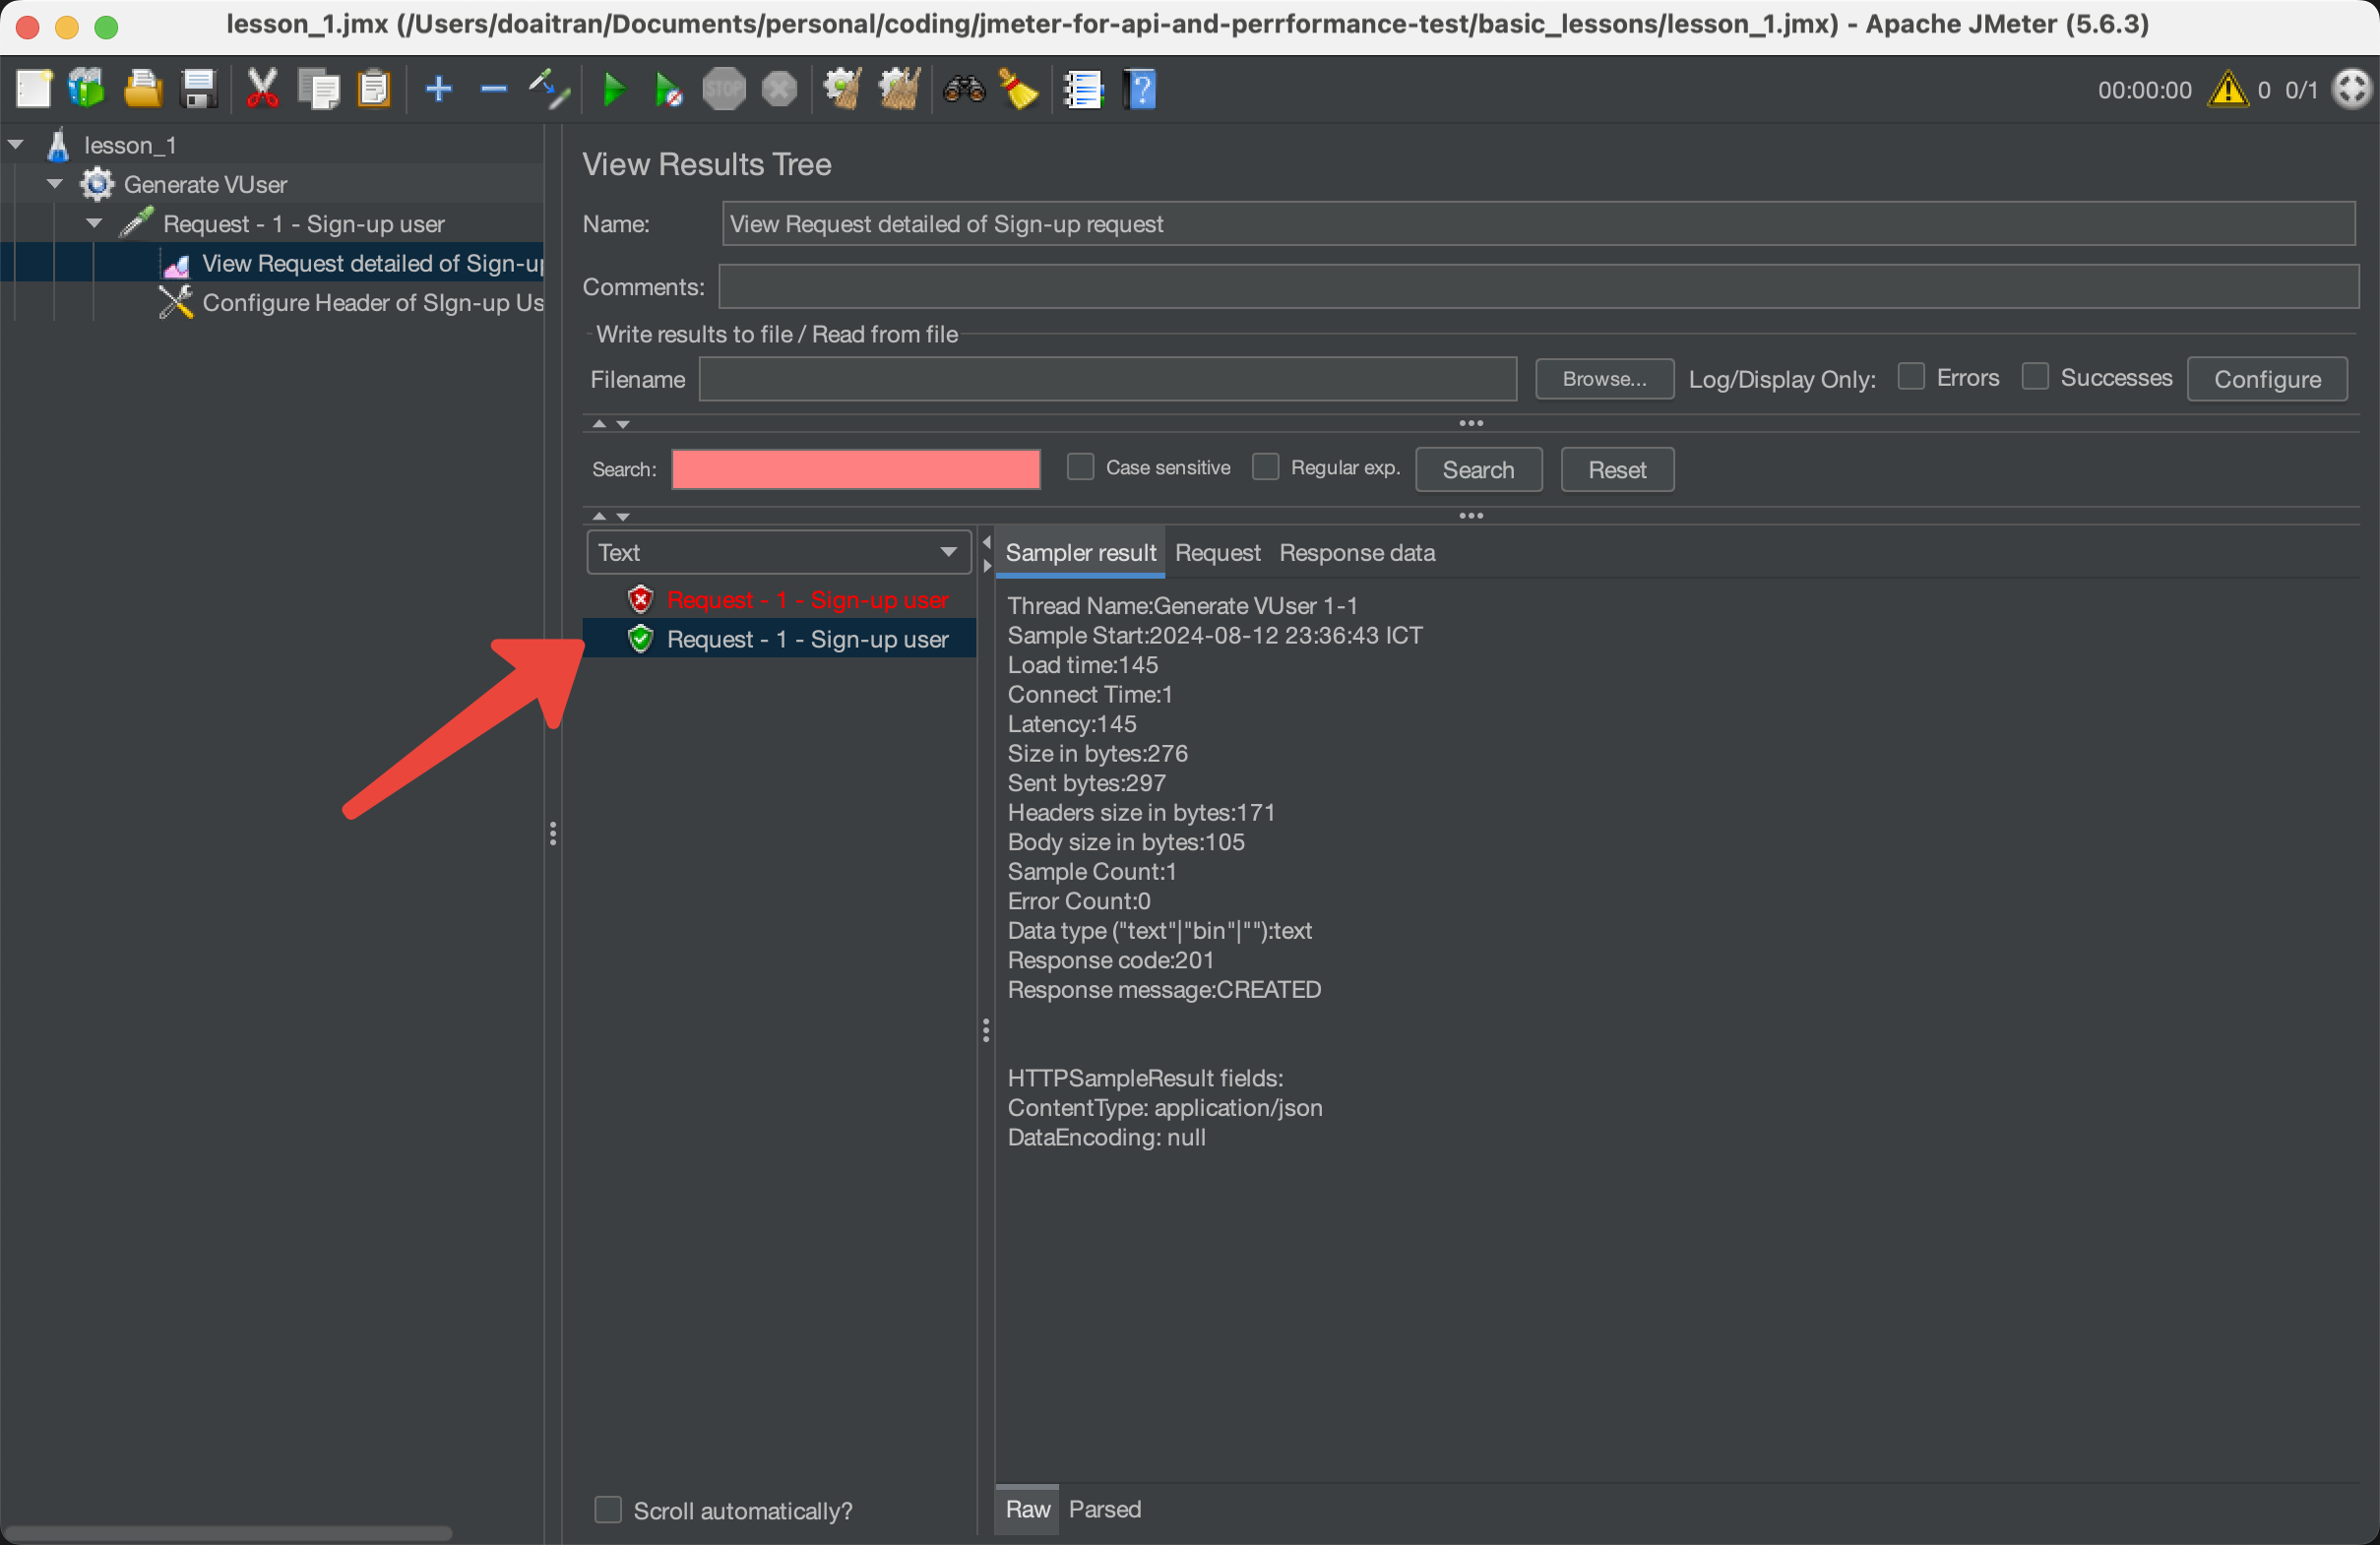Collapse the Generate VUser node arrow
Viewport: 2380px width, 1545px height.
click(56, 184)
